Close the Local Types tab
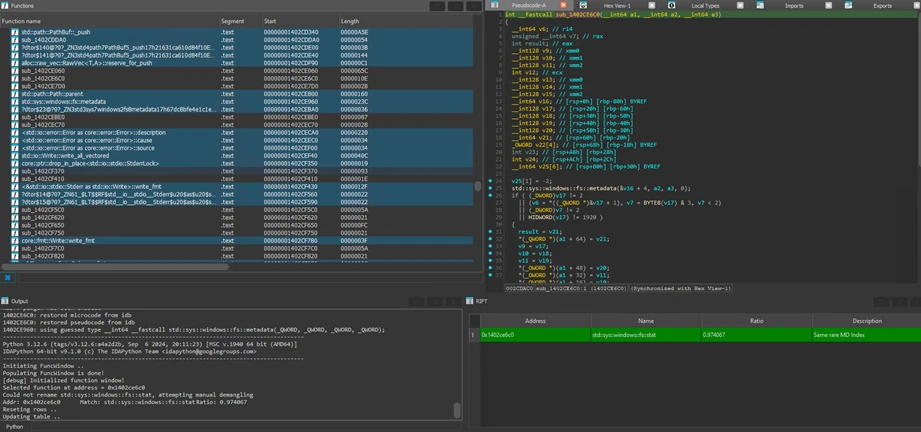 [x=739, y=6]
